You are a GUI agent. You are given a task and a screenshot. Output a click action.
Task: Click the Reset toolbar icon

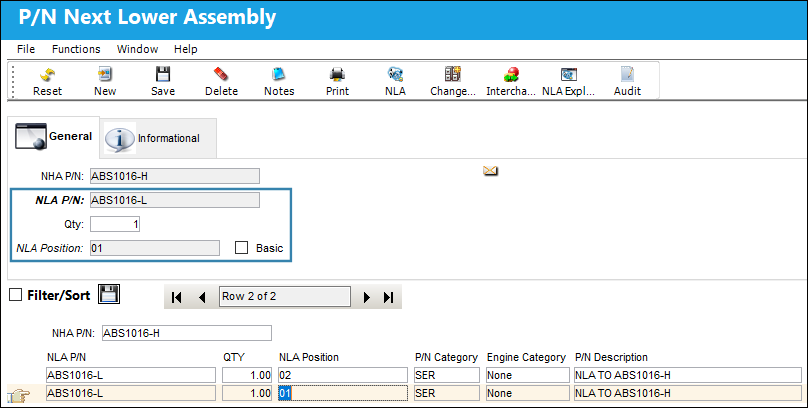(47, 75)
